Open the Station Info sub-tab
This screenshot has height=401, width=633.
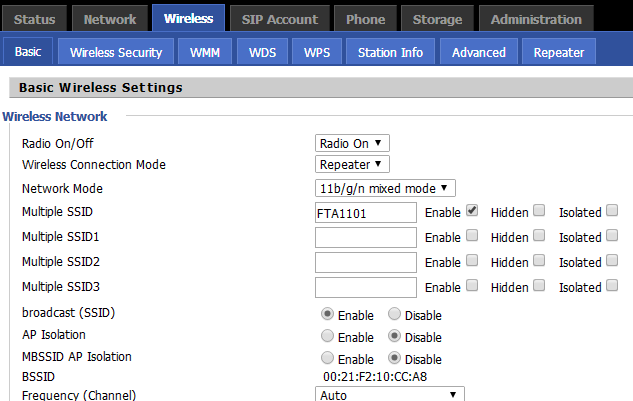(390, 52)
